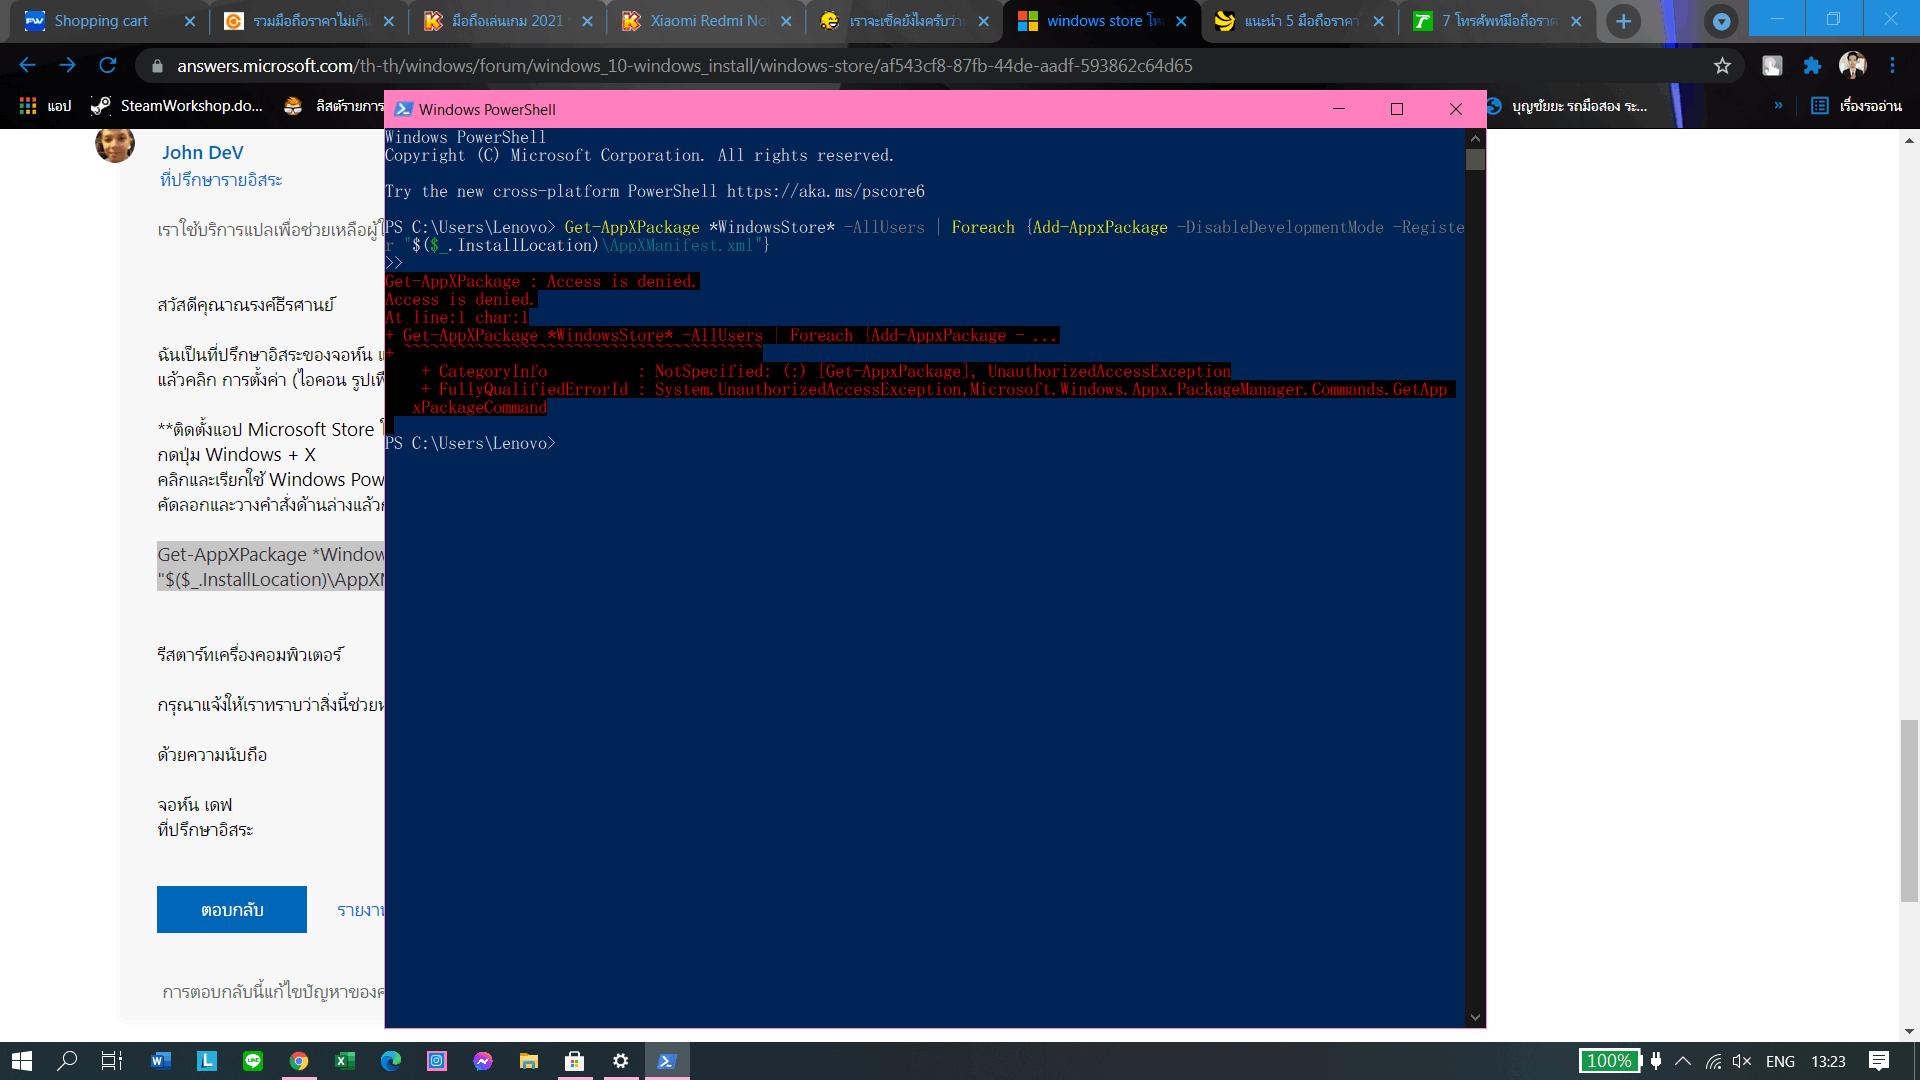Click the Windows Start button

coord(22,1061)
